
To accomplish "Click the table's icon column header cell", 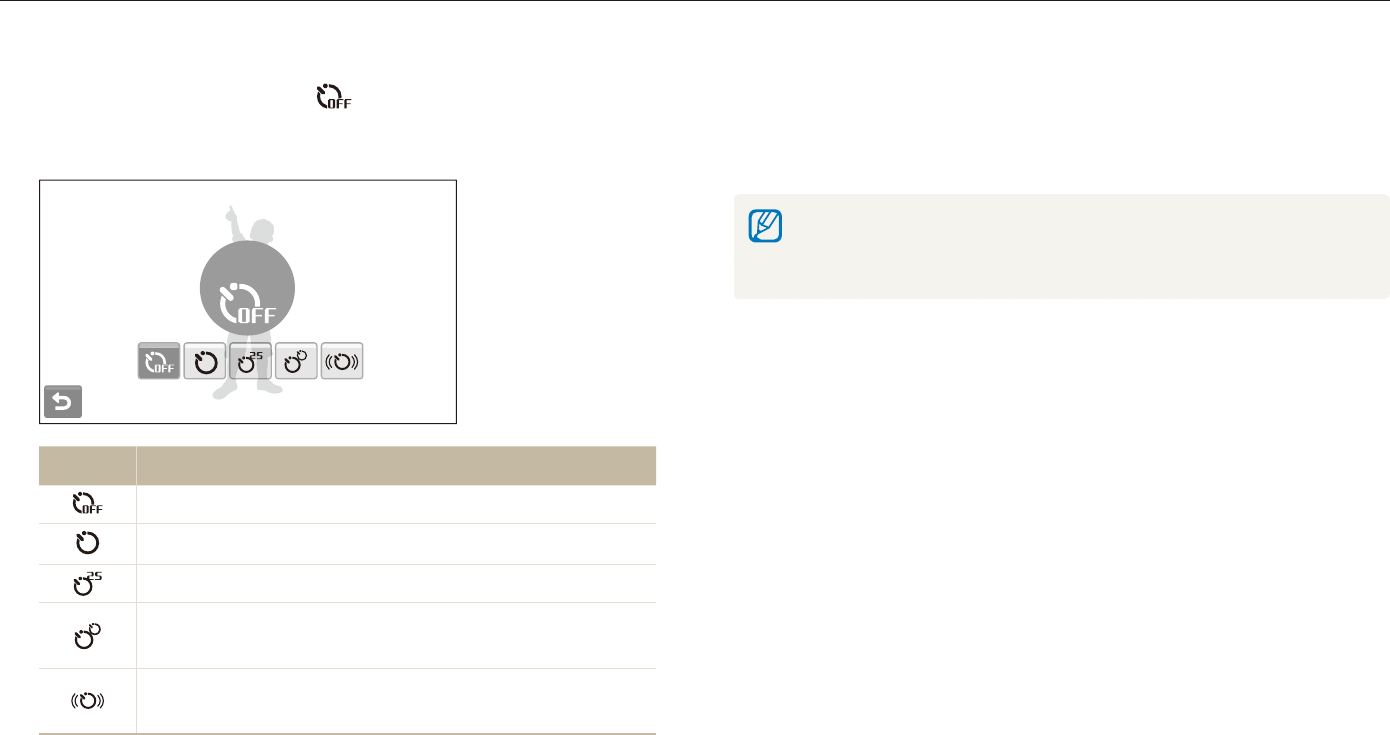I will (88, 466).
